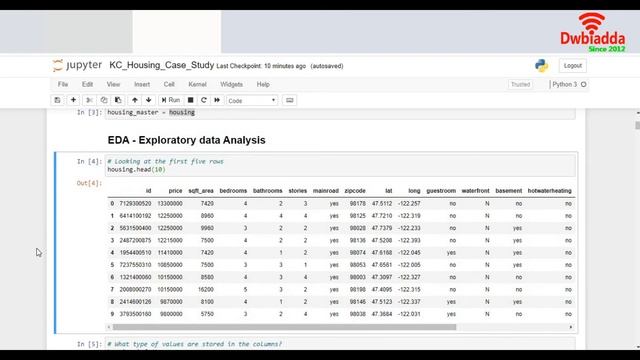Open the Kernel menu

click(197, 84)
